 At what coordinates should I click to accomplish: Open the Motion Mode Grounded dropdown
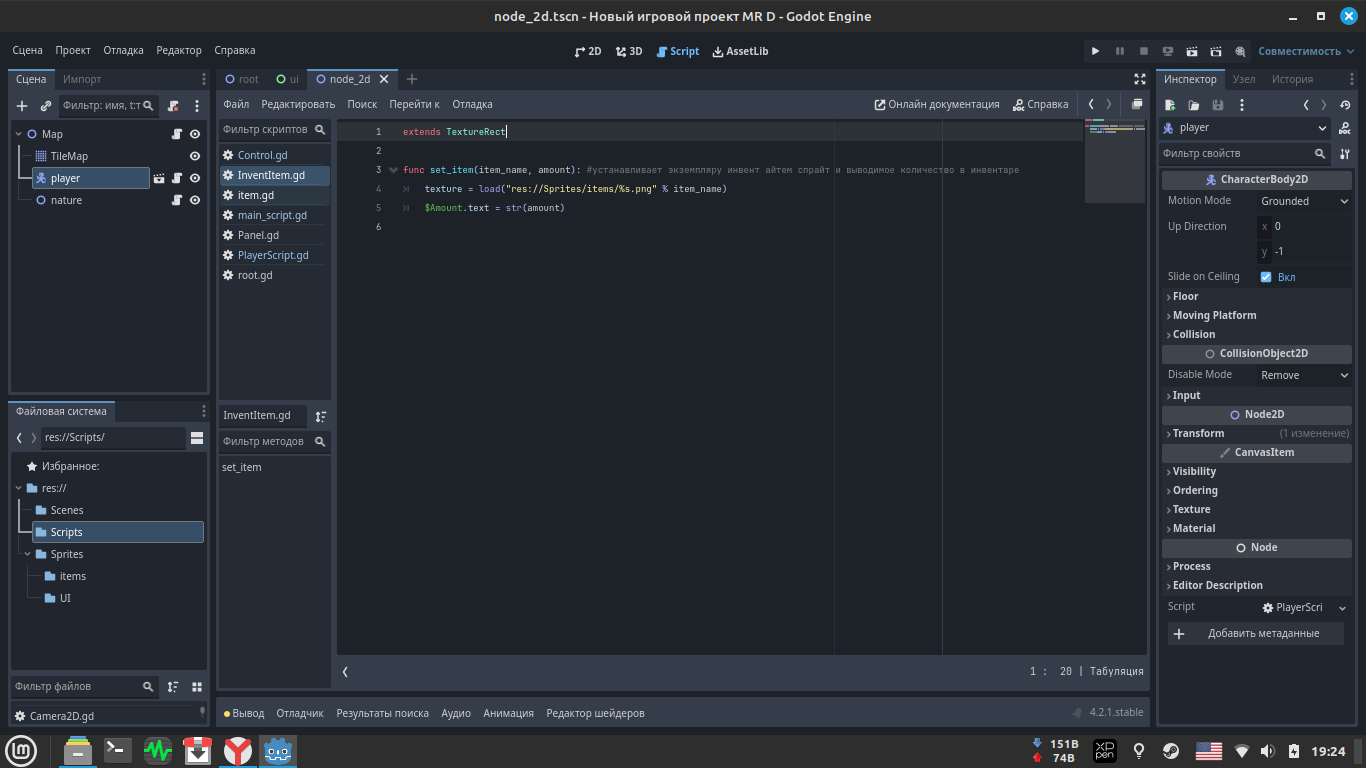1304,201
